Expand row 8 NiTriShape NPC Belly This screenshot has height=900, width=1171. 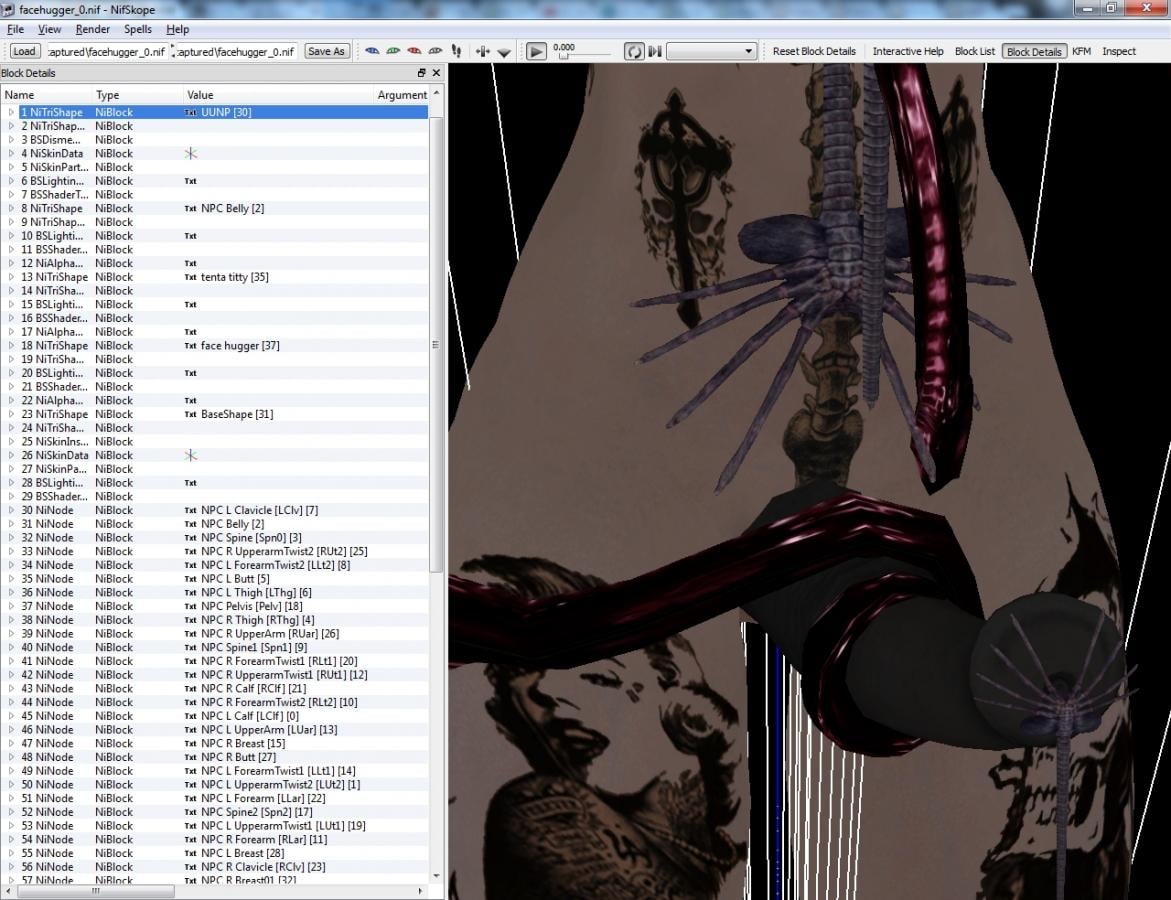11,208
